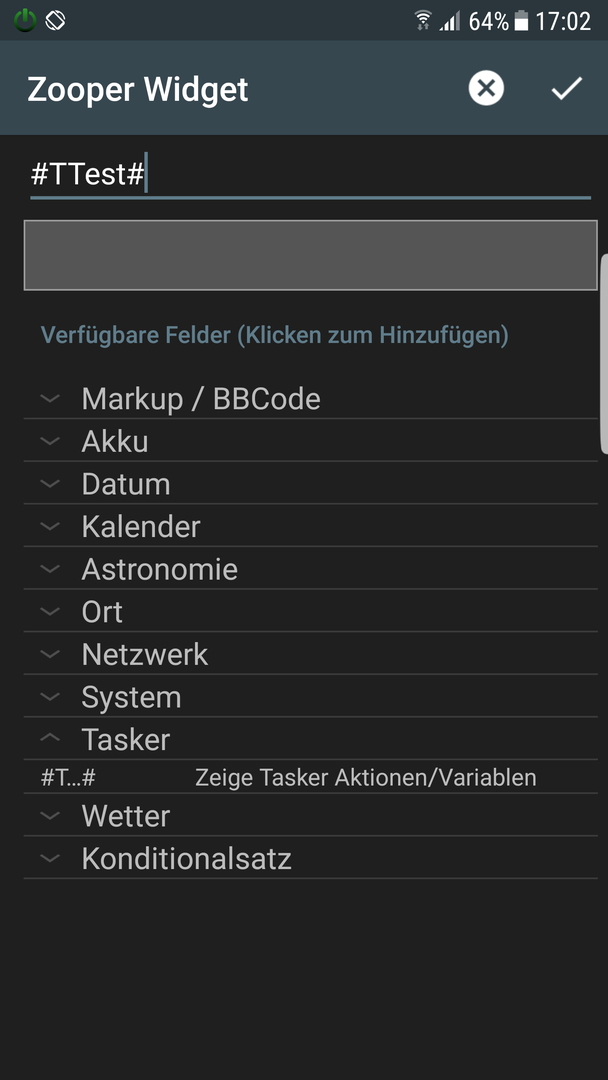
Task: Tap the screen rotation icon in status bar
Action: [x=56, y=21]
